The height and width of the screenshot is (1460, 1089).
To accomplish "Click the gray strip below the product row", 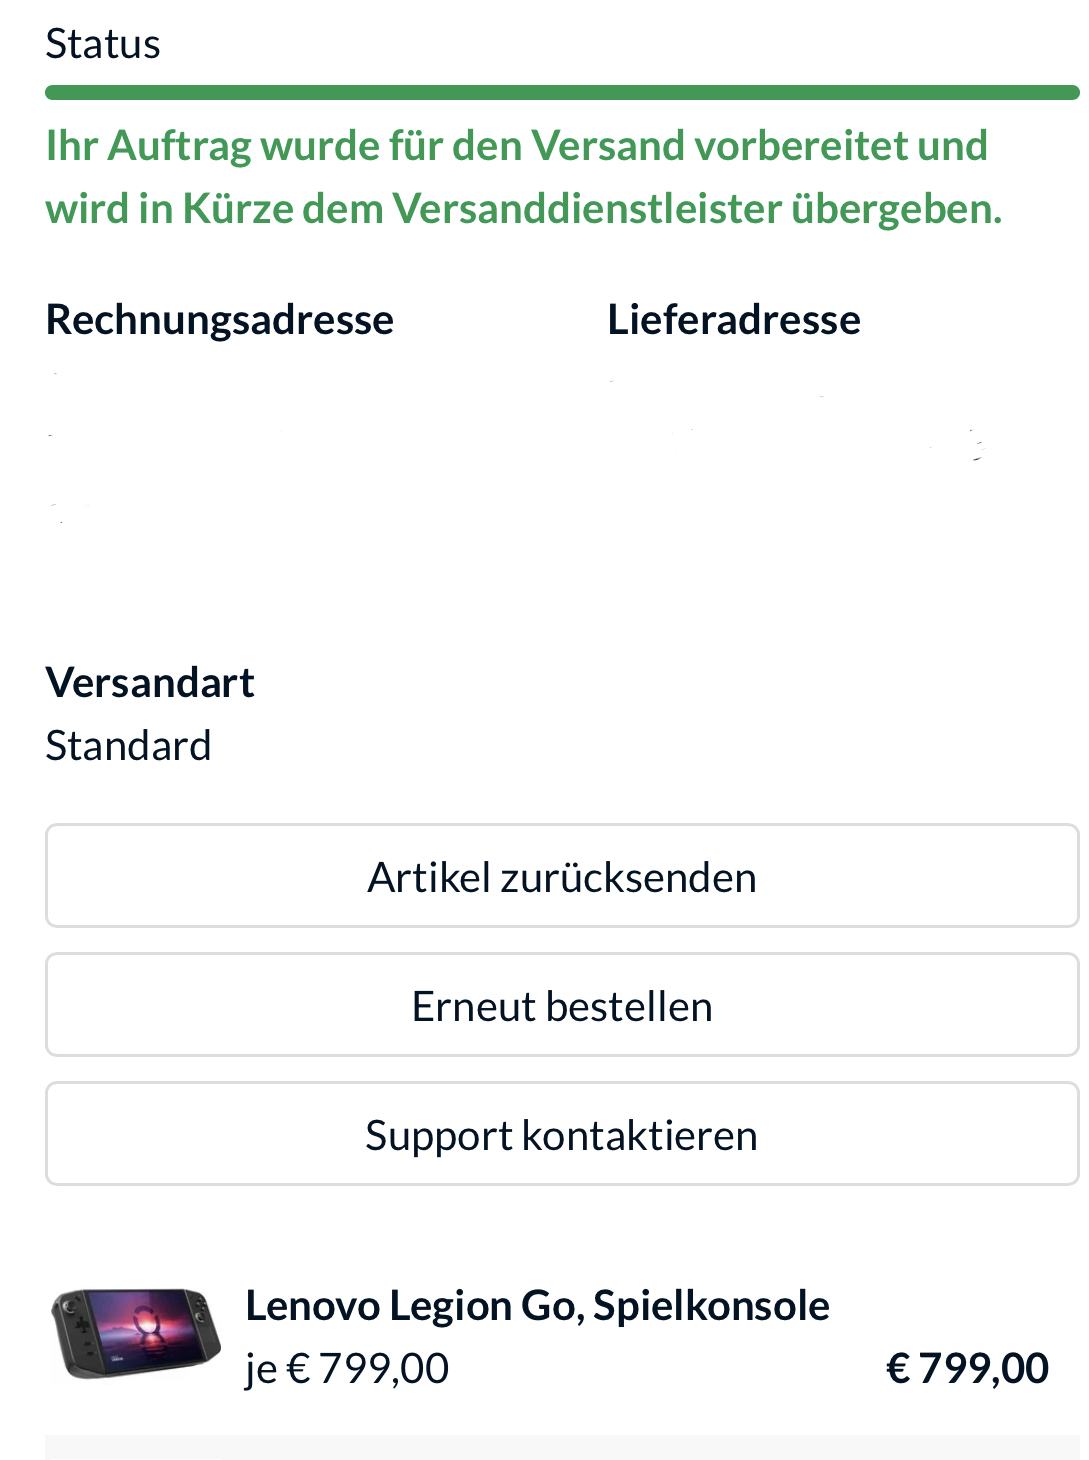I will point(561,1447).
